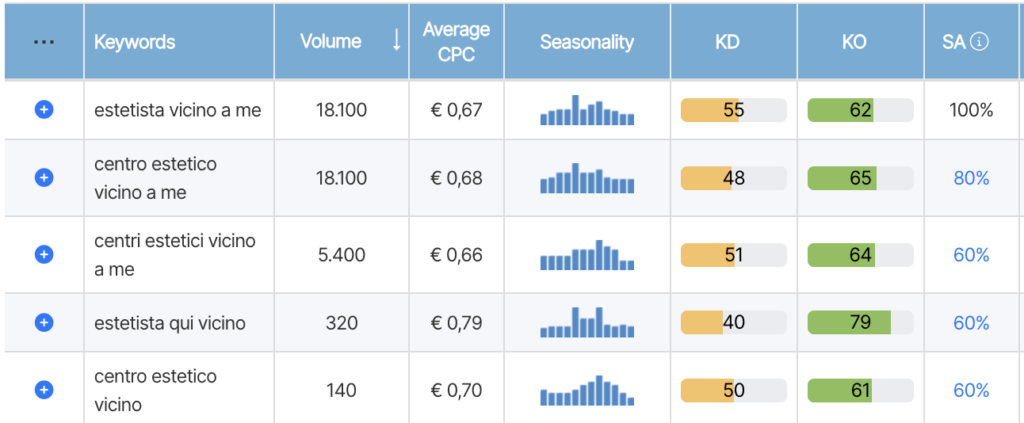Click the Seasonality column header

click(586, 42)
